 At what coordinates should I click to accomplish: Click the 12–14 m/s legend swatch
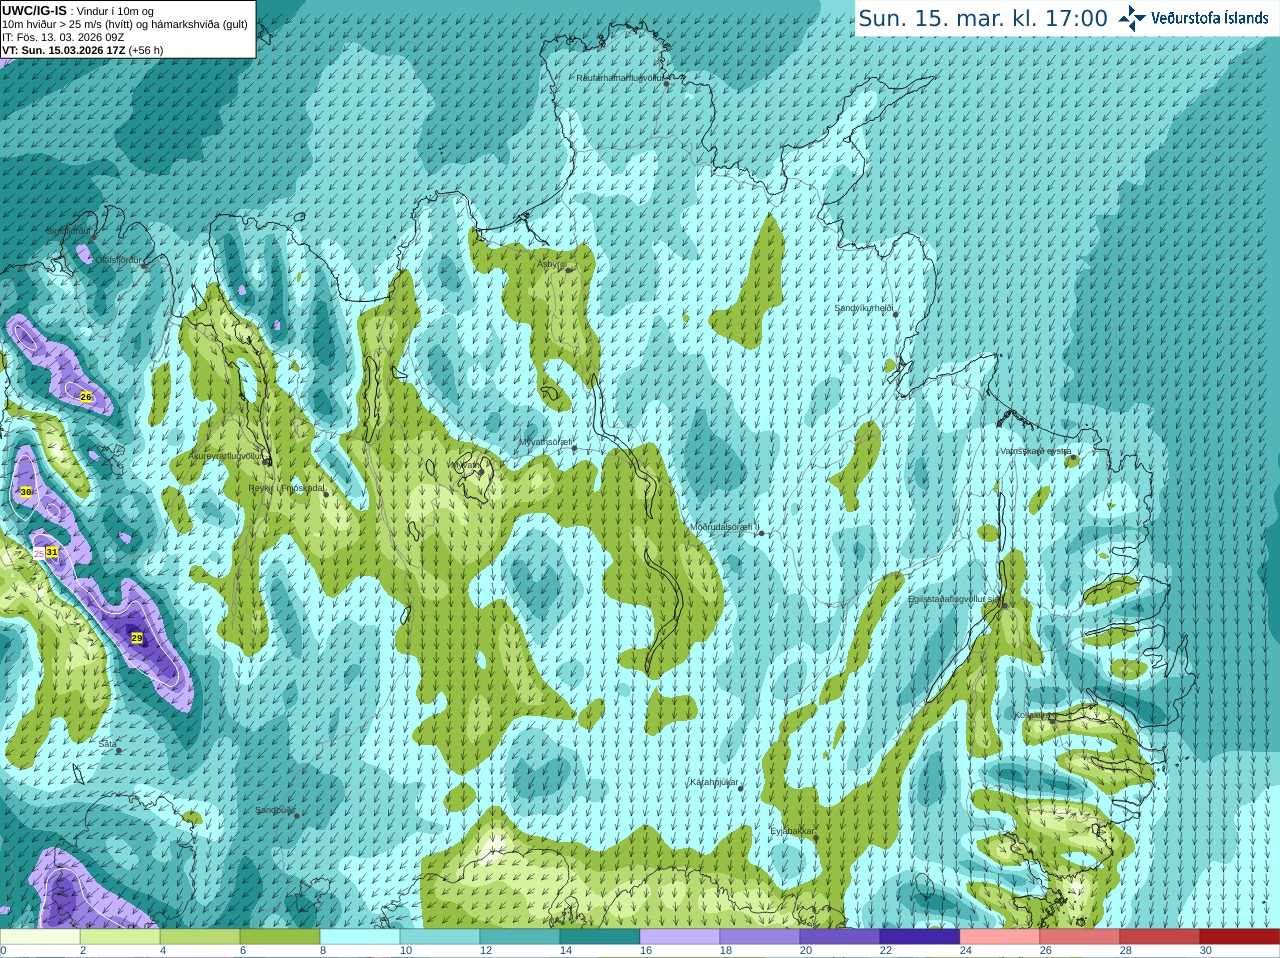pos(520,936)
